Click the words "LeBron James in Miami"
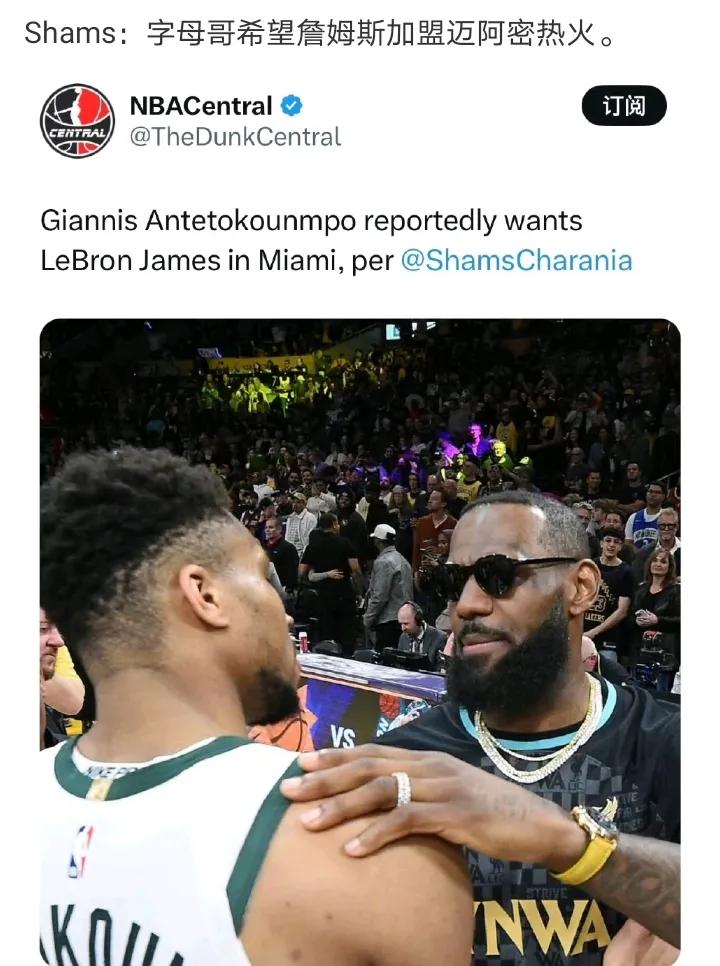The image size is (720, 966). tap(188, 260)
